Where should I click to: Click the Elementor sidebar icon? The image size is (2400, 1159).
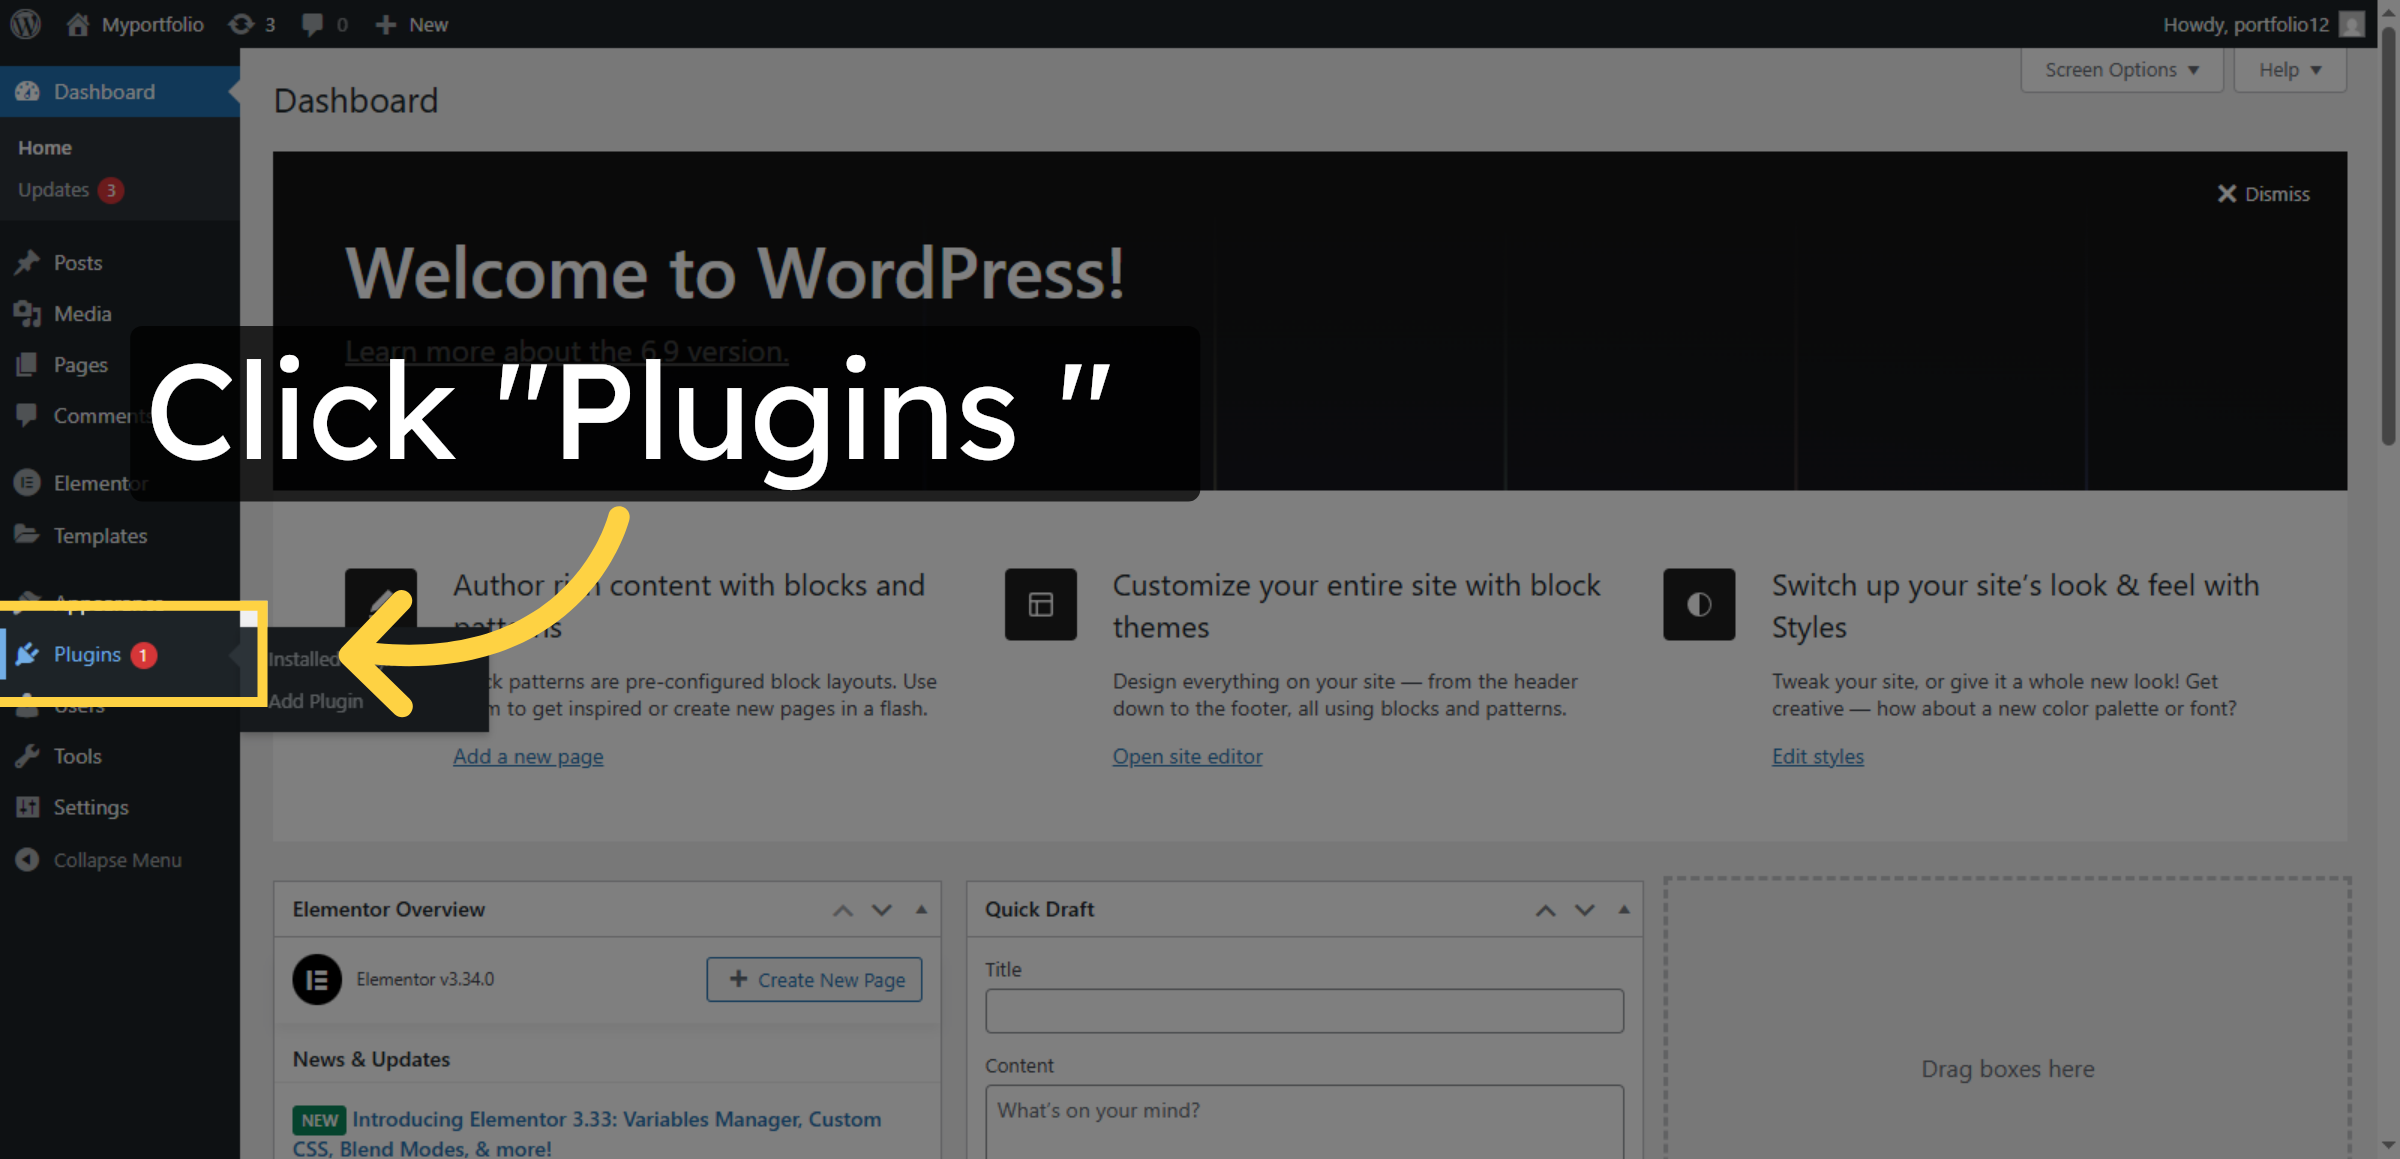(x=29, y=483)
